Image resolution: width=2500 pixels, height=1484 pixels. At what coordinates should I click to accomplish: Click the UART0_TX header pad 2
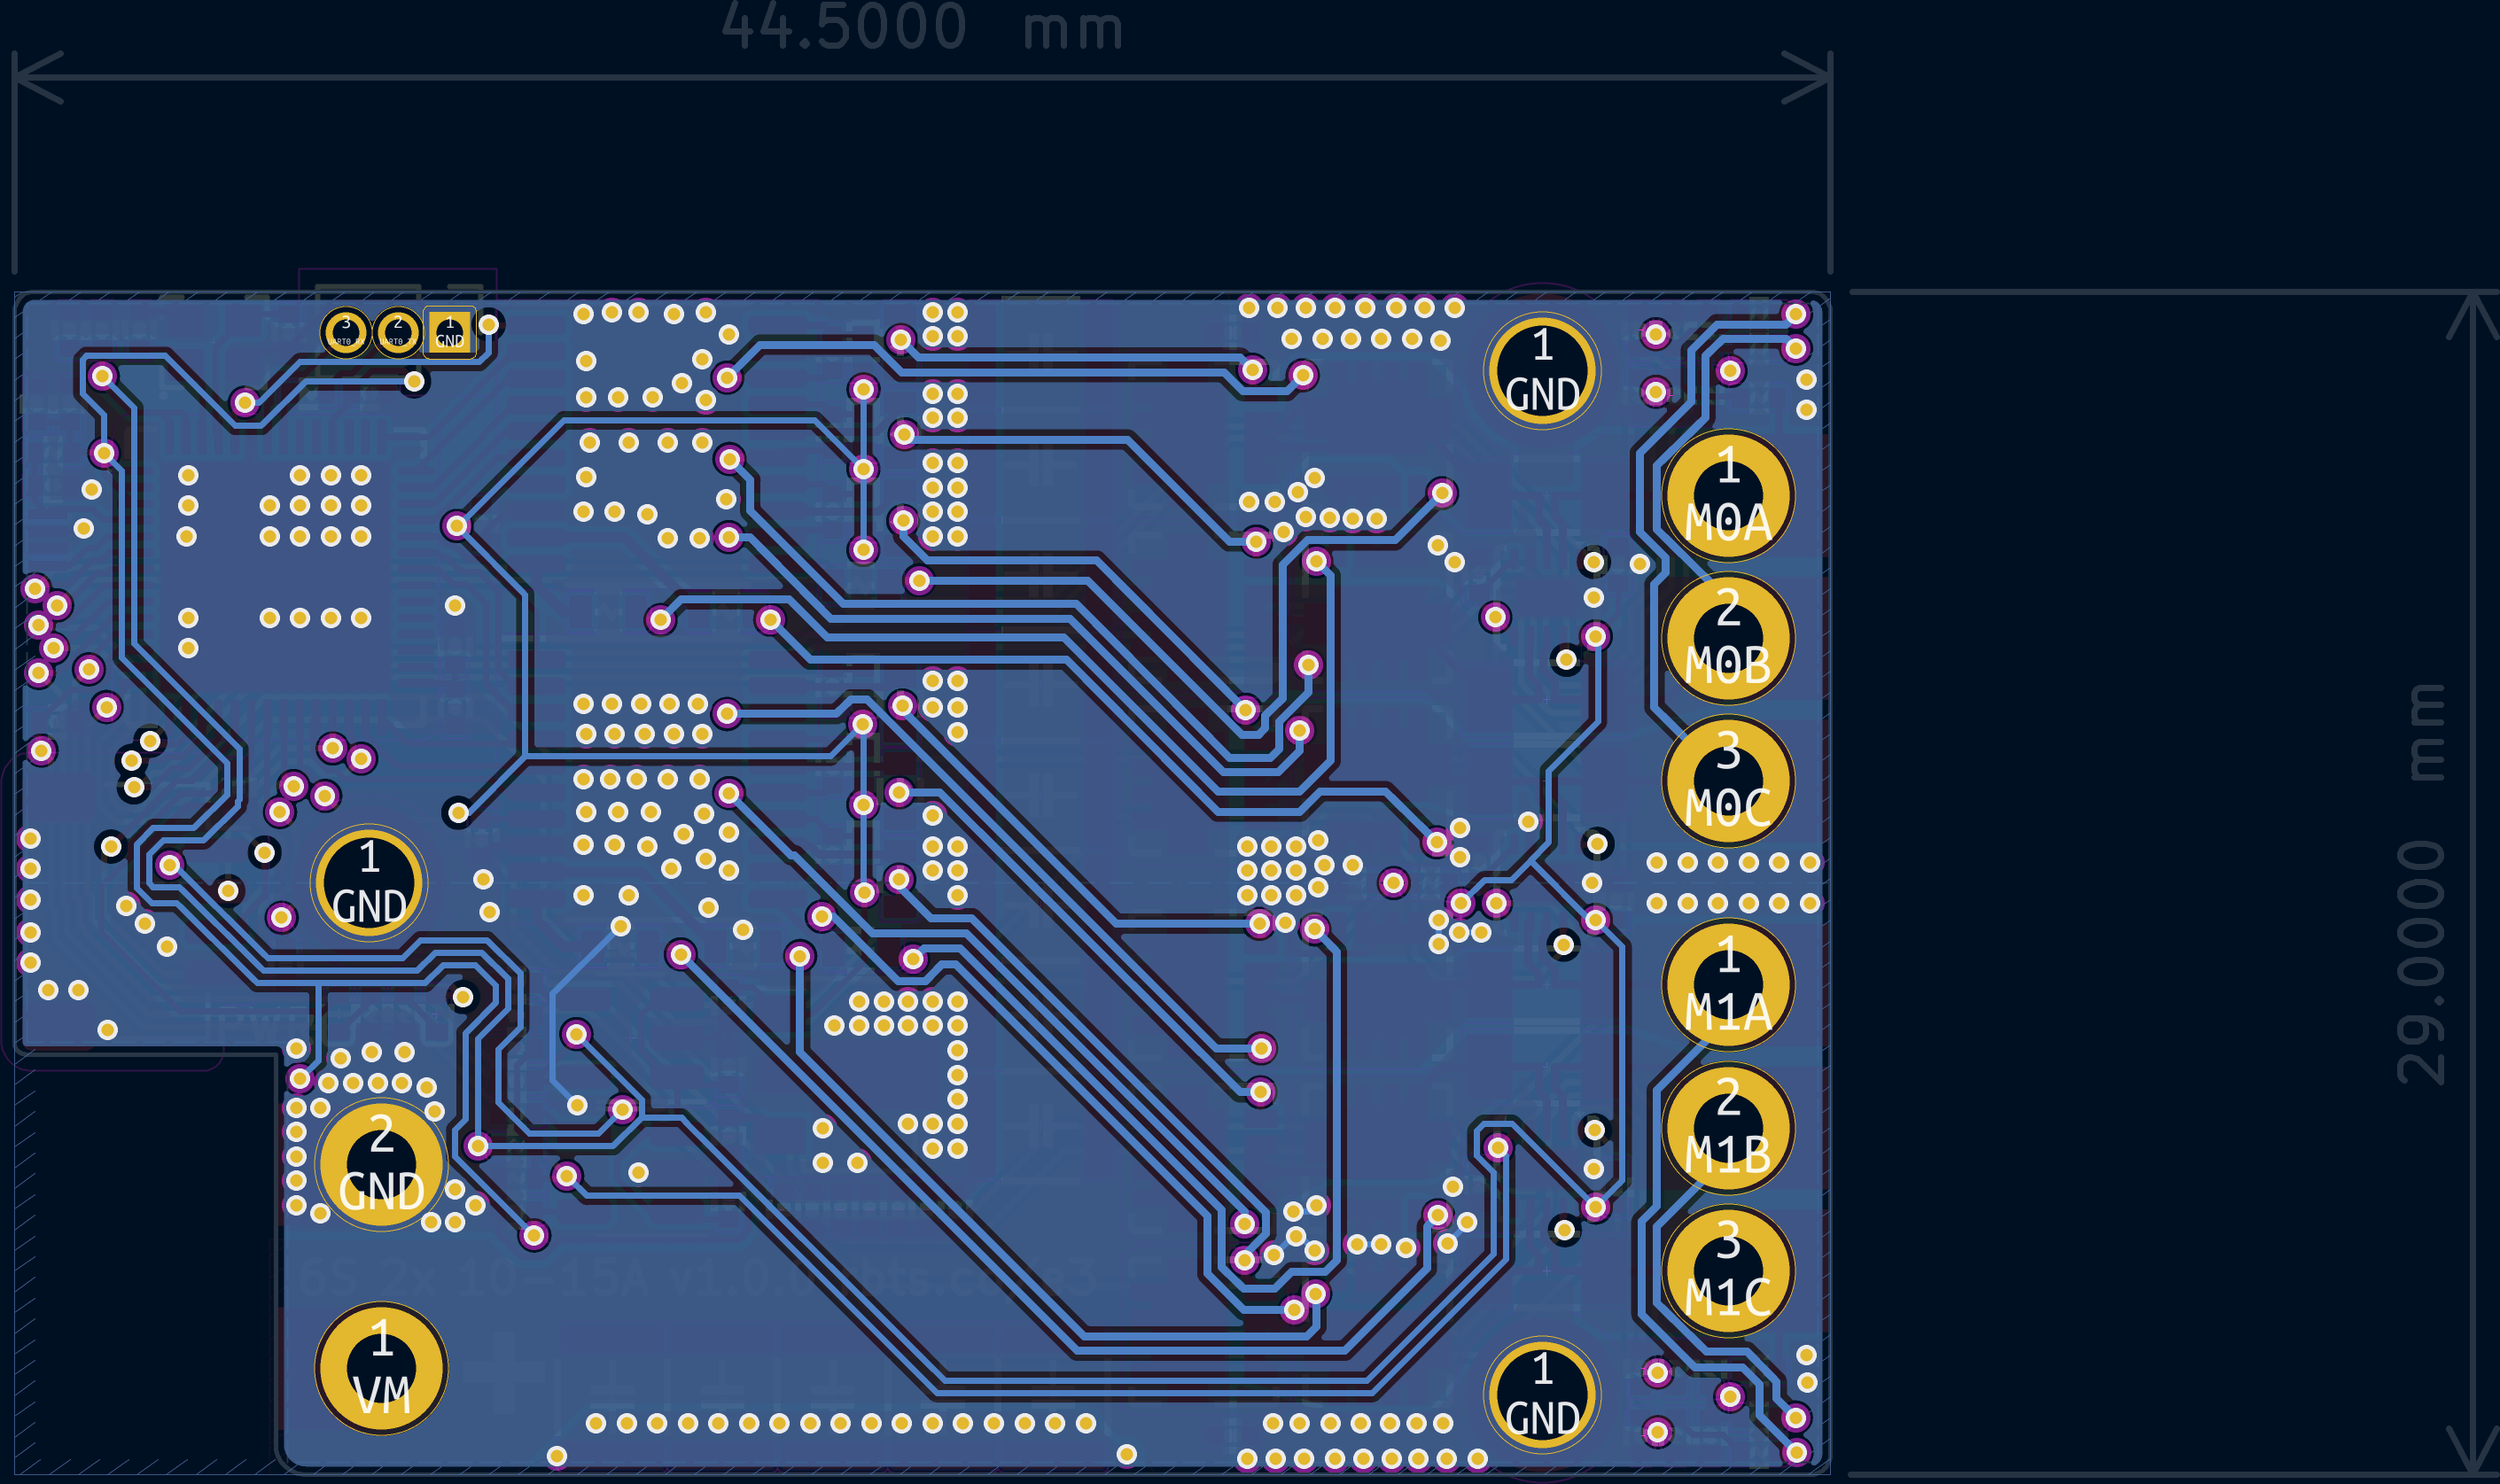(x=398, y=331)
